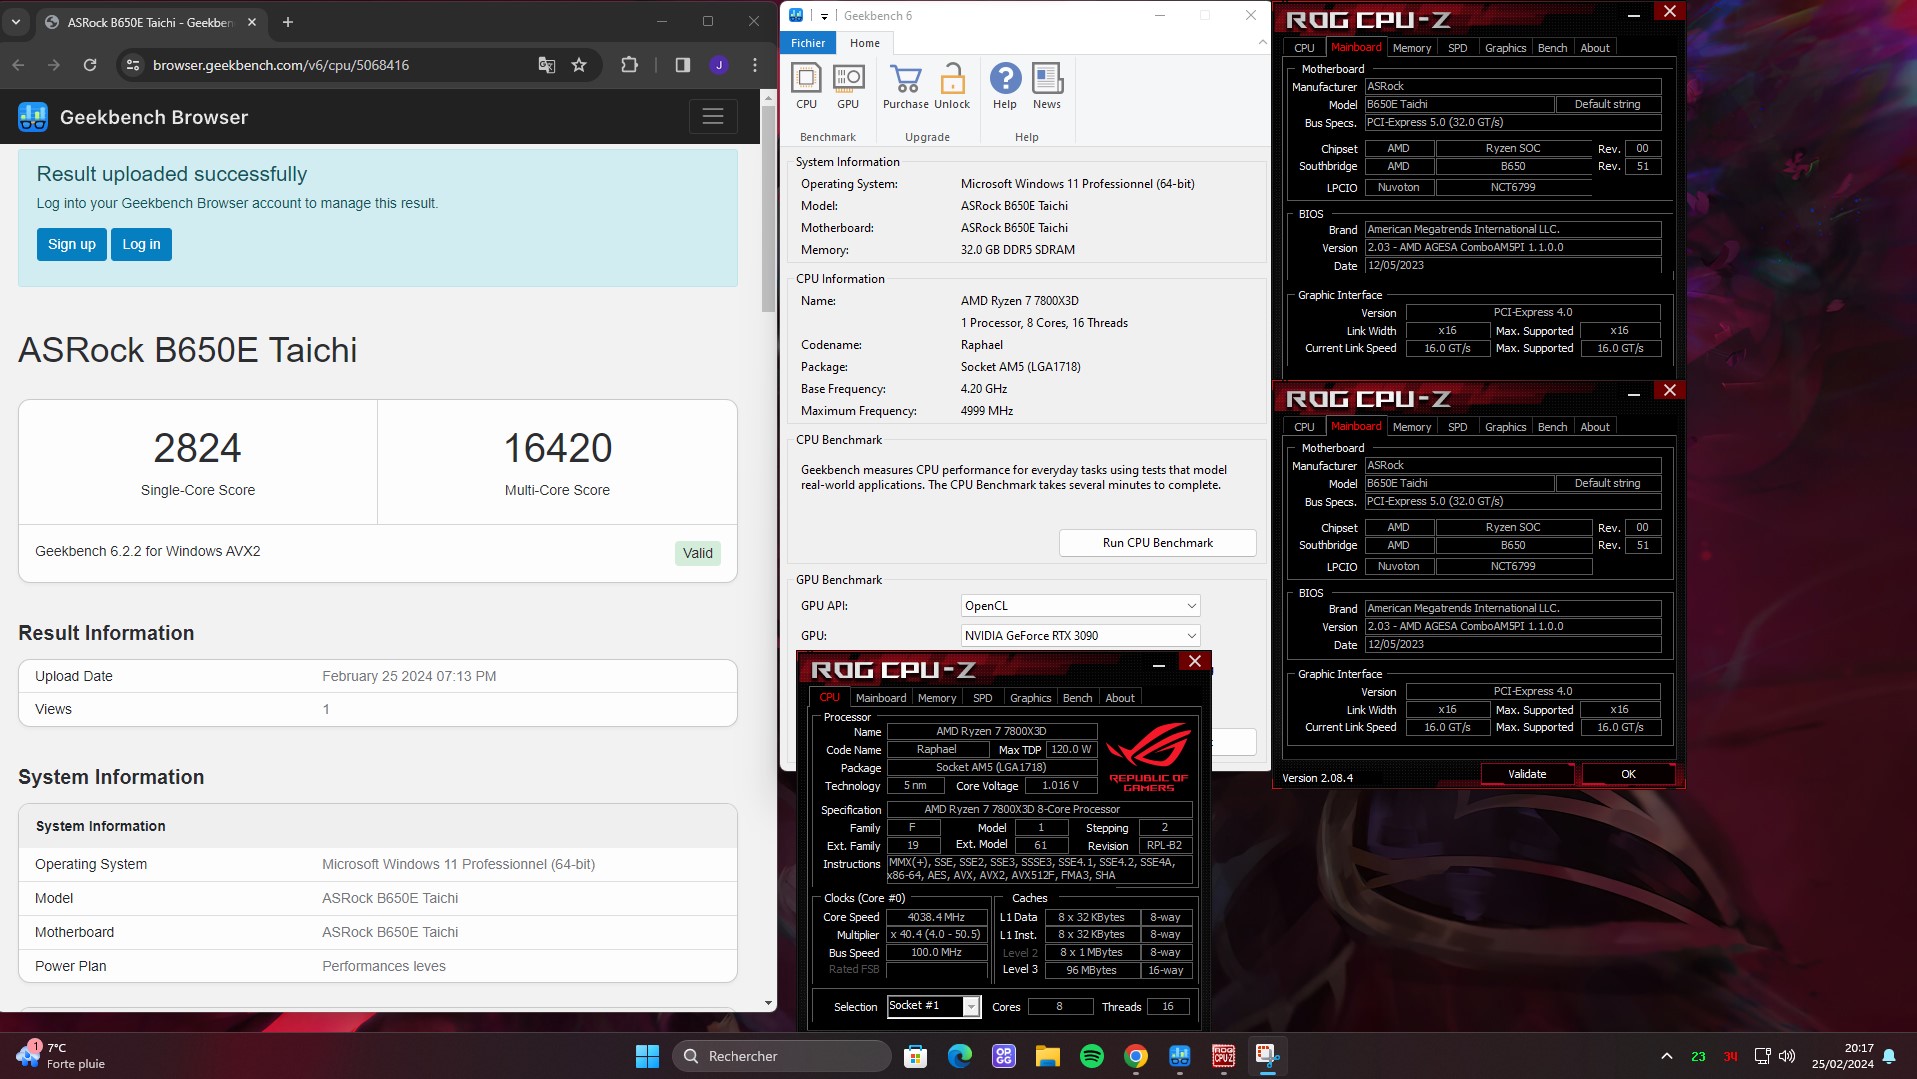1917x1079 pixels.
Task: Open the notifications bell in taskbar
Action: click(1889, 1056)
